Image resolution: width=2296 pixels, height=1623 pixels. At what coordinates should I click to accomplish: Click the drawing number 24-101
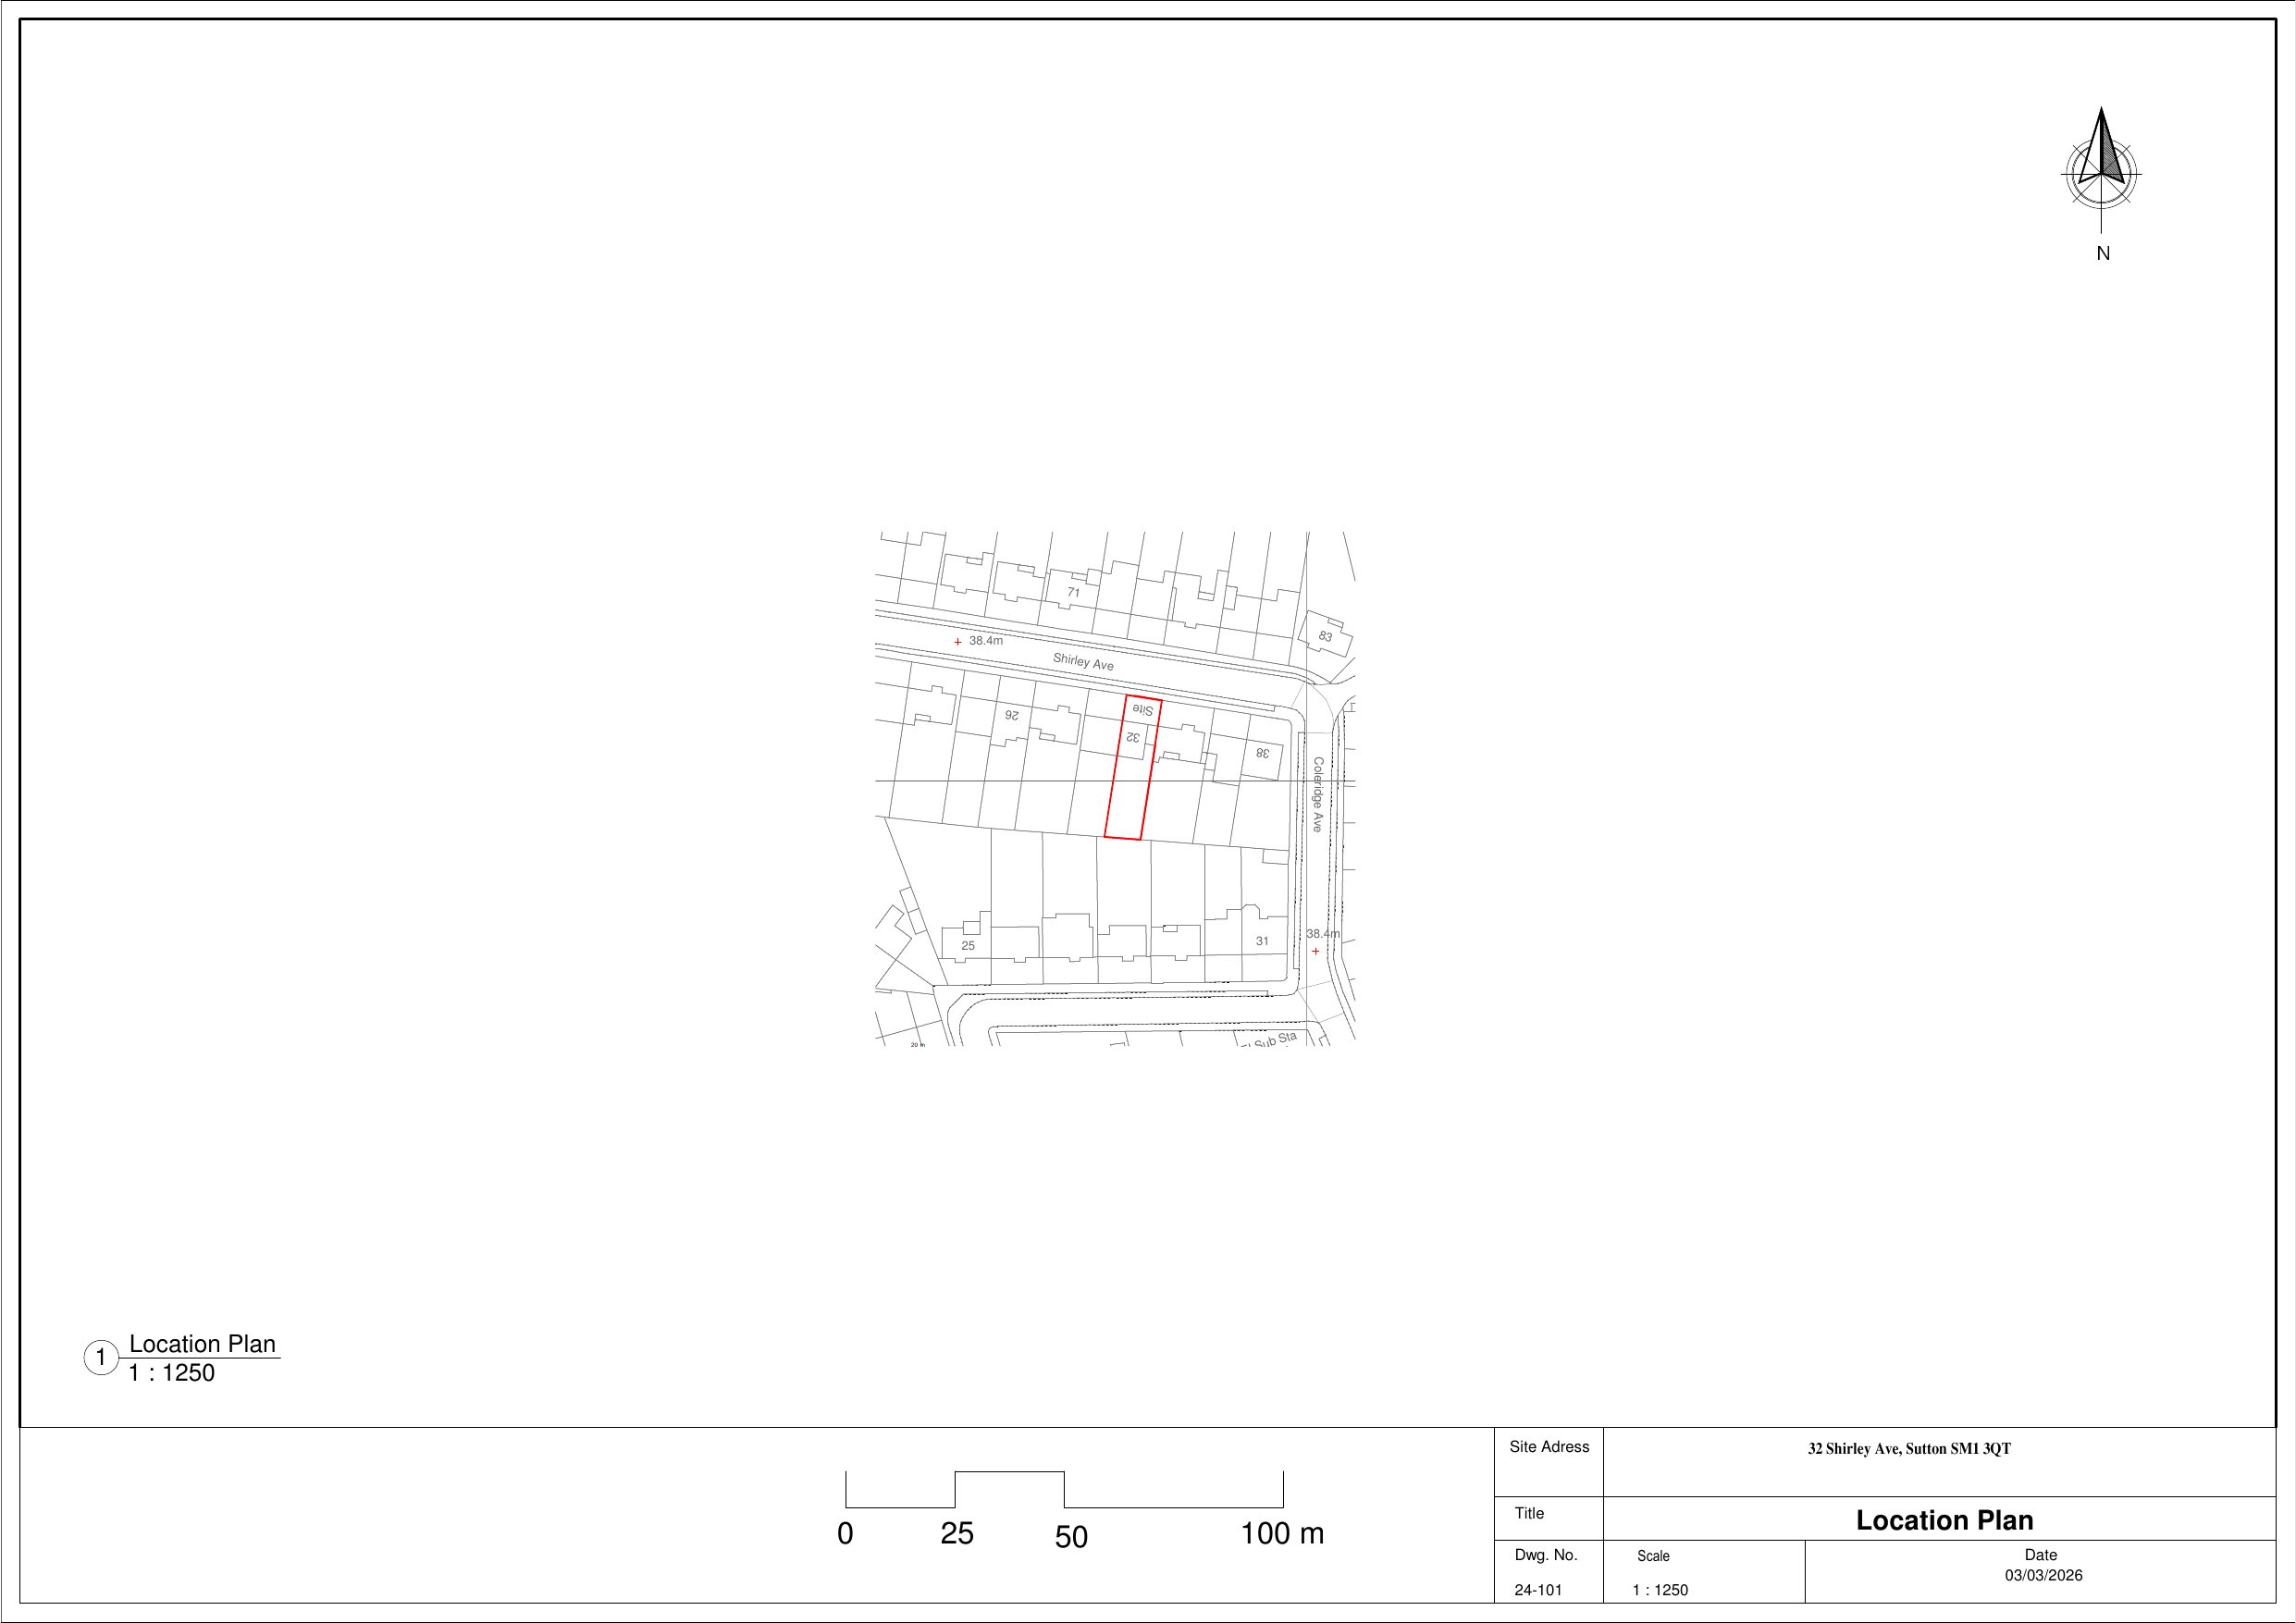tap(1538, 1590)
